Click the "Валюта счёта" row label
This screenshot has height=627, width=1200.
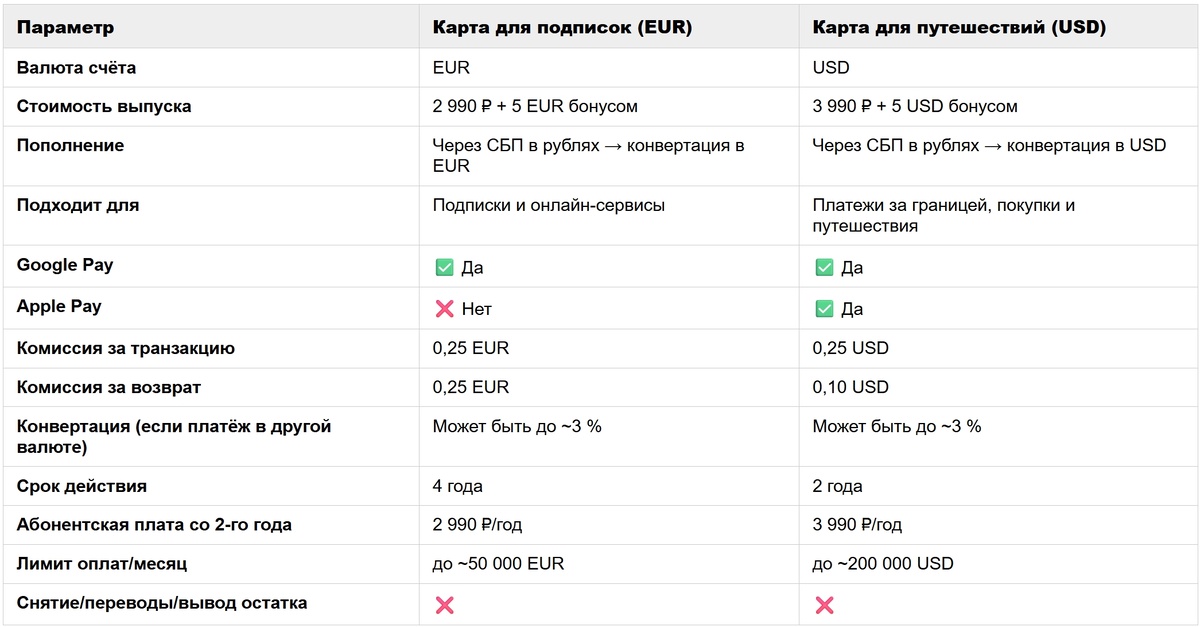77,68
